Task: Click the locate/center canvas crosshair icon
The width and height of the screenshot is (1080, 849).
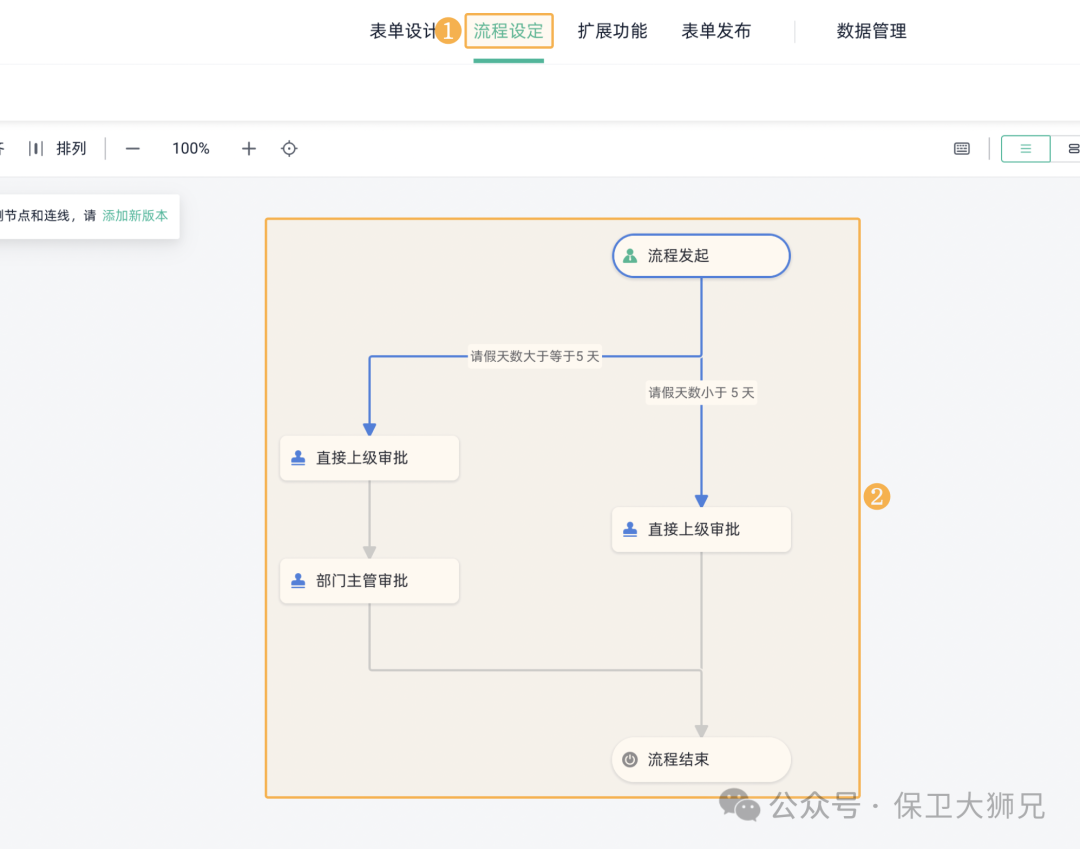Action: [289, 149]
